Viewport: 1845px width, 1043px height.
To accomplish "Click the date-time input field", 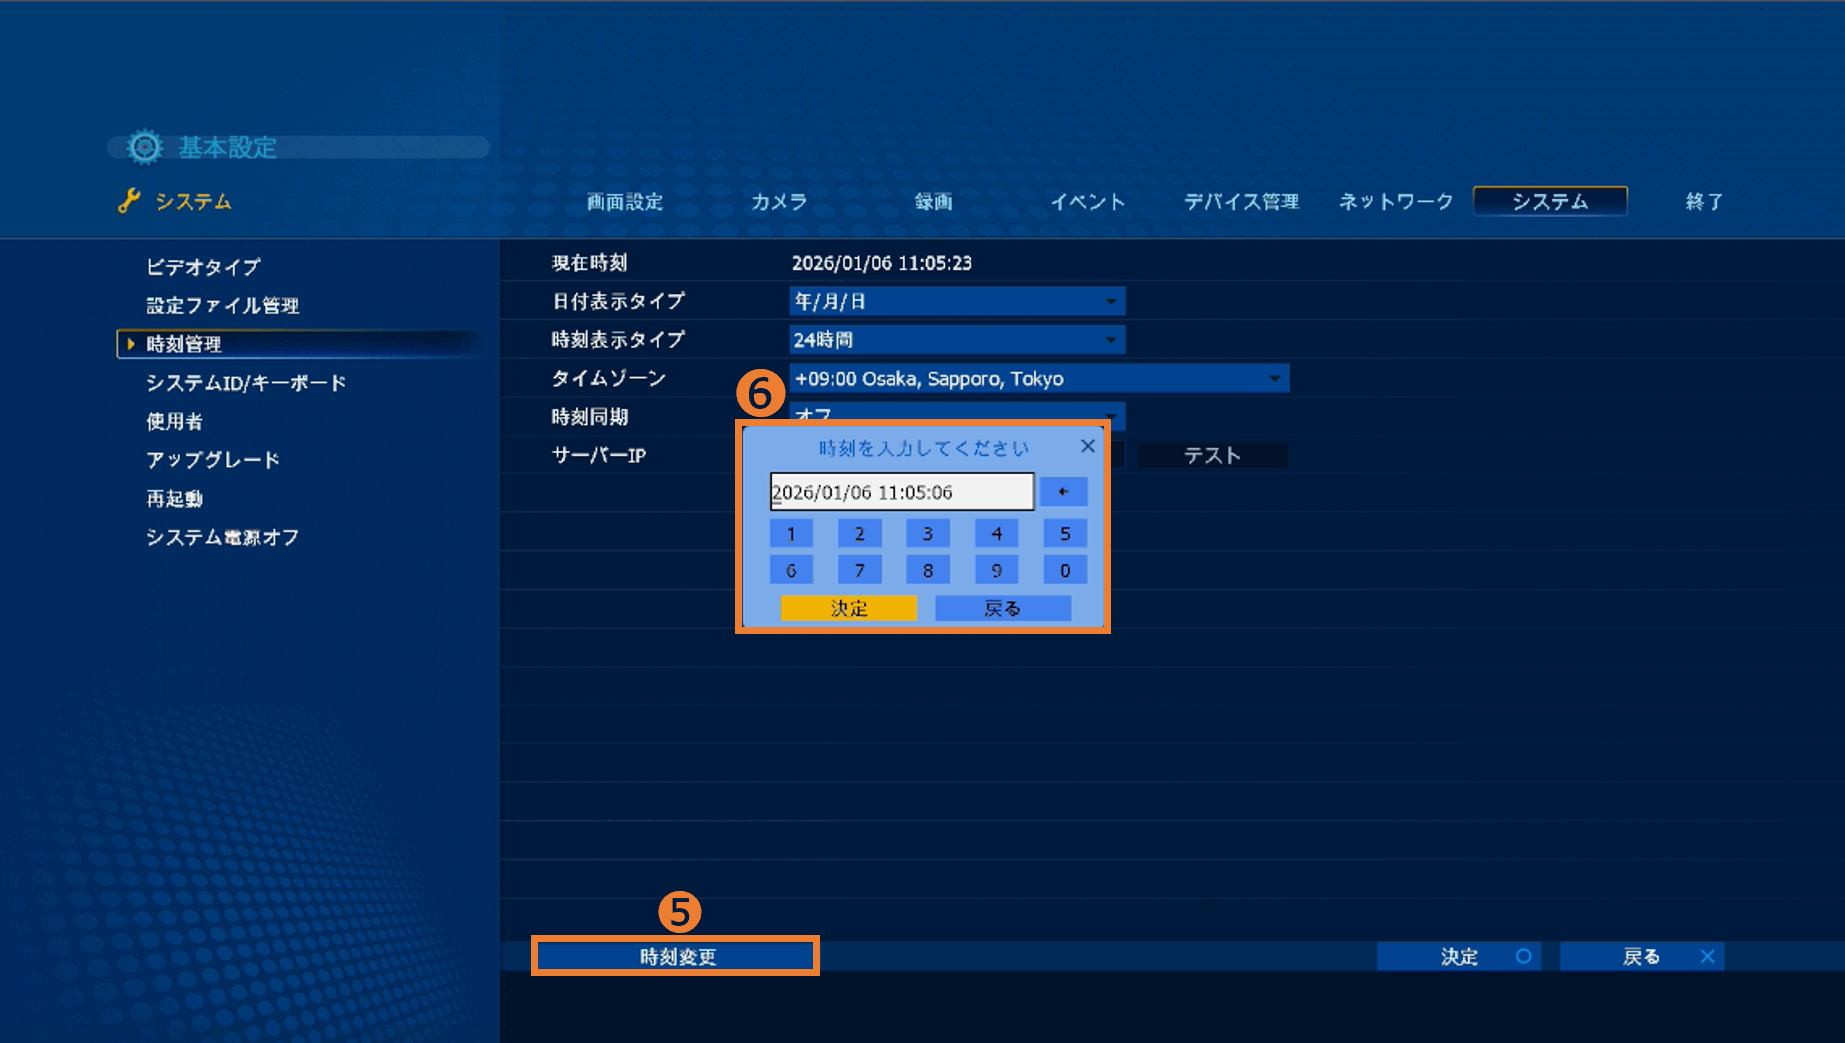I will (x=901, y=492).
